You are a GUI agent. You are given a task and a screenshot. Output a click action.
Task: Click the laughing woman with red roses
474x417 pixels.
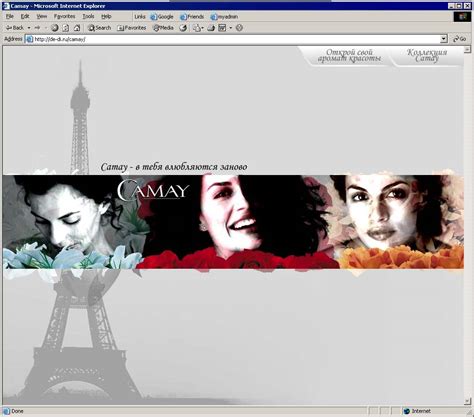(x=238, y=222)
